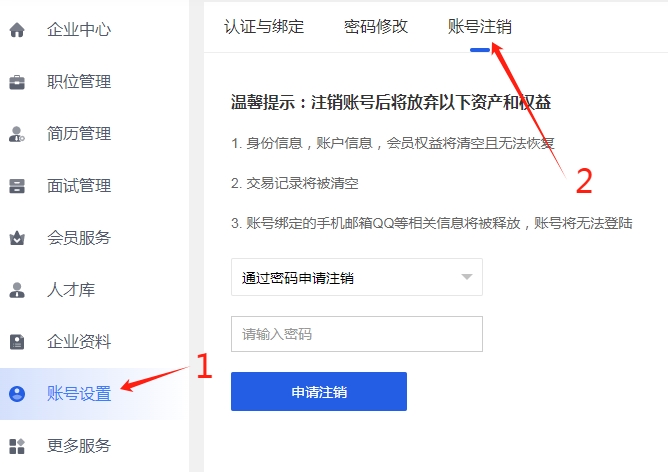
Task: Select the 账号注销 tab
Action: 480,27
